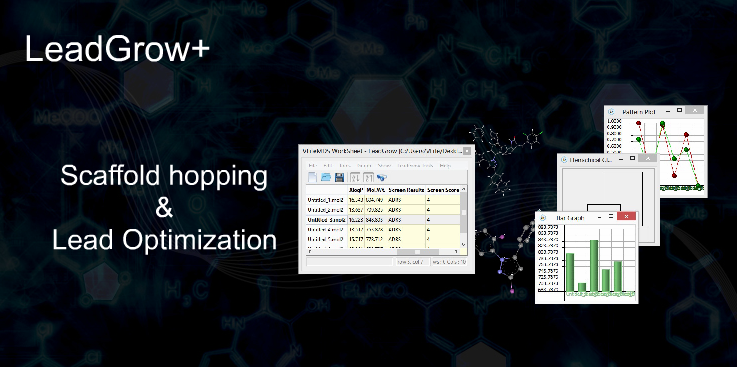Open the File menu in the worksheet
Screen dimensions: 737x367
[x=312, y=165]
